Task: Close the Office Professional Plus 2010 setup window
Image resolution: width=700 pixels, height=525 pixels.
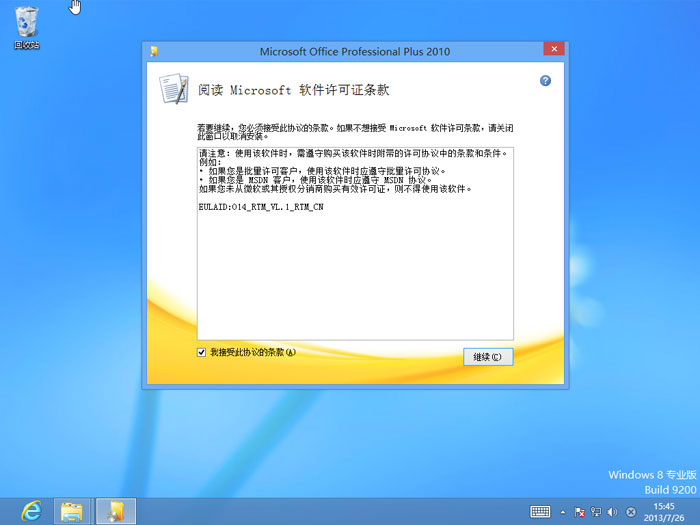Action: pos(552,49)
